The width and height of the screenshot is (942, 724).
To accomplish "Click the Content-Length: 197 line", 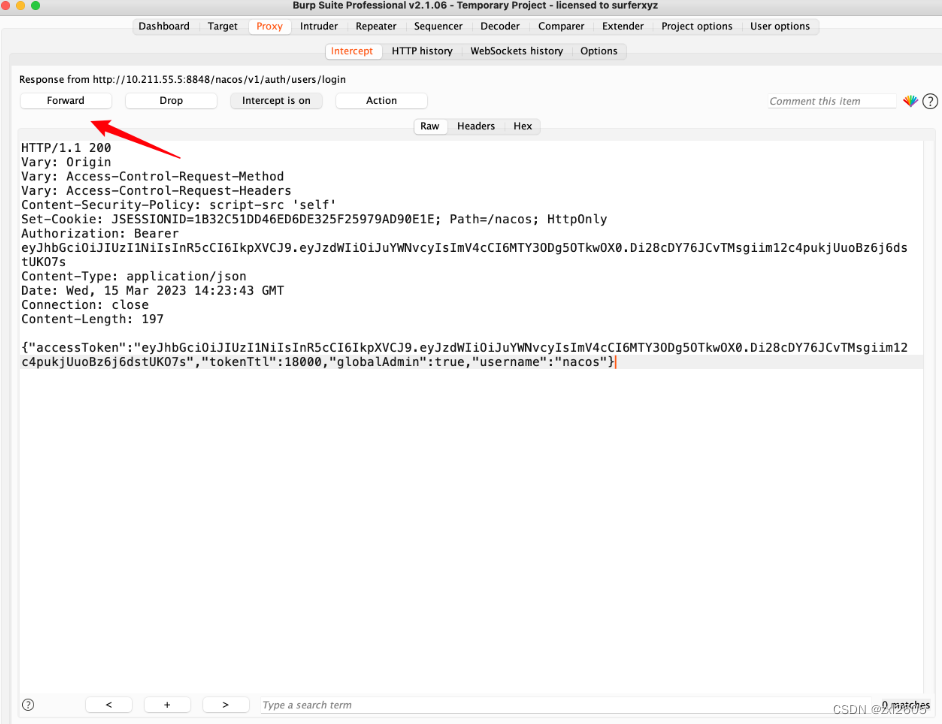I will point(93,319).
